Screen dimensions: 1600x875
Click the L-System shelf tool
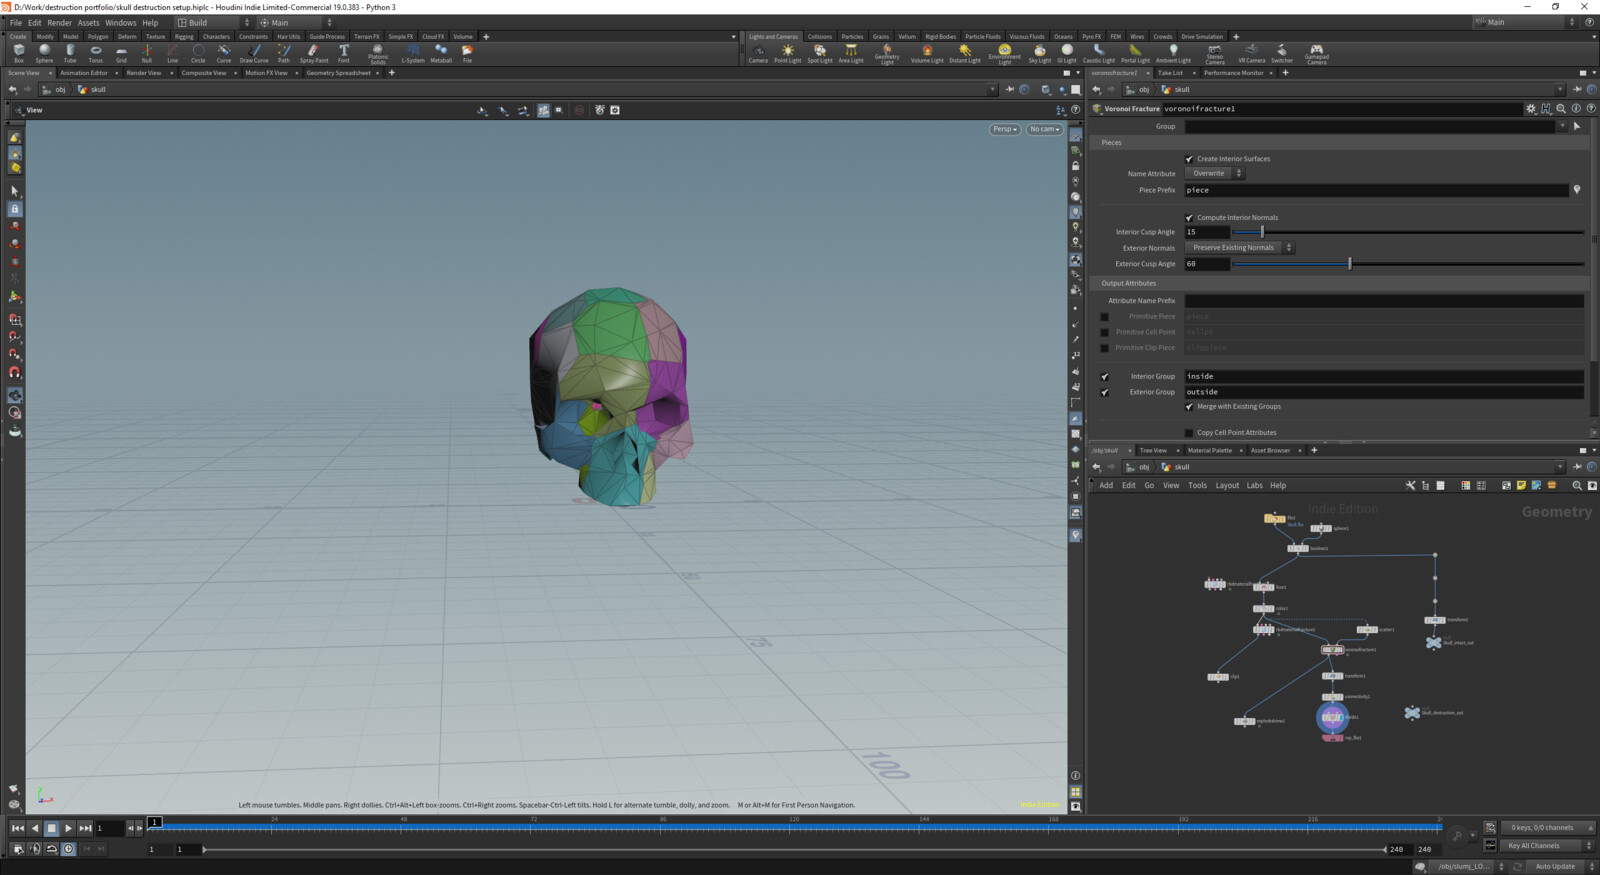413,52
